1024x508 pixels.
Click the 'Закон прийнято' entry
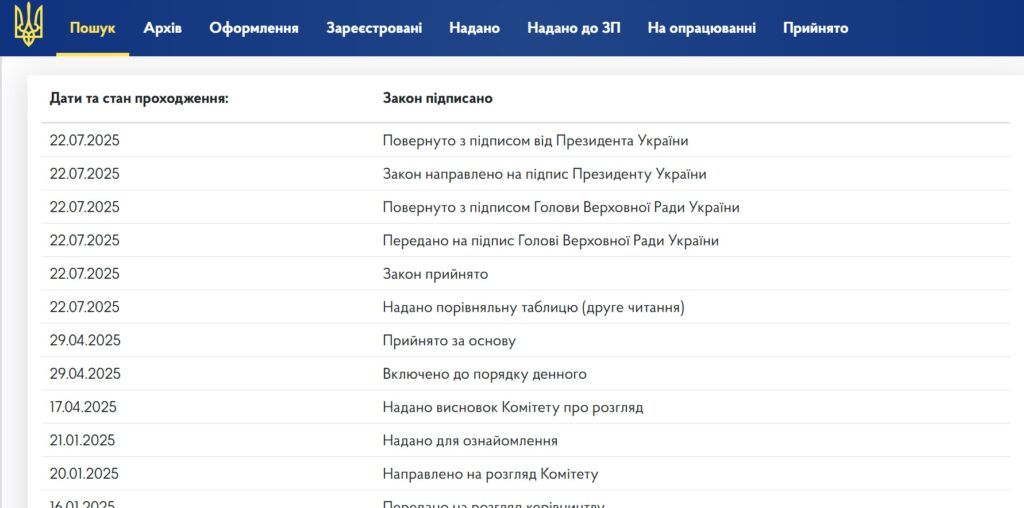(436, 274)
